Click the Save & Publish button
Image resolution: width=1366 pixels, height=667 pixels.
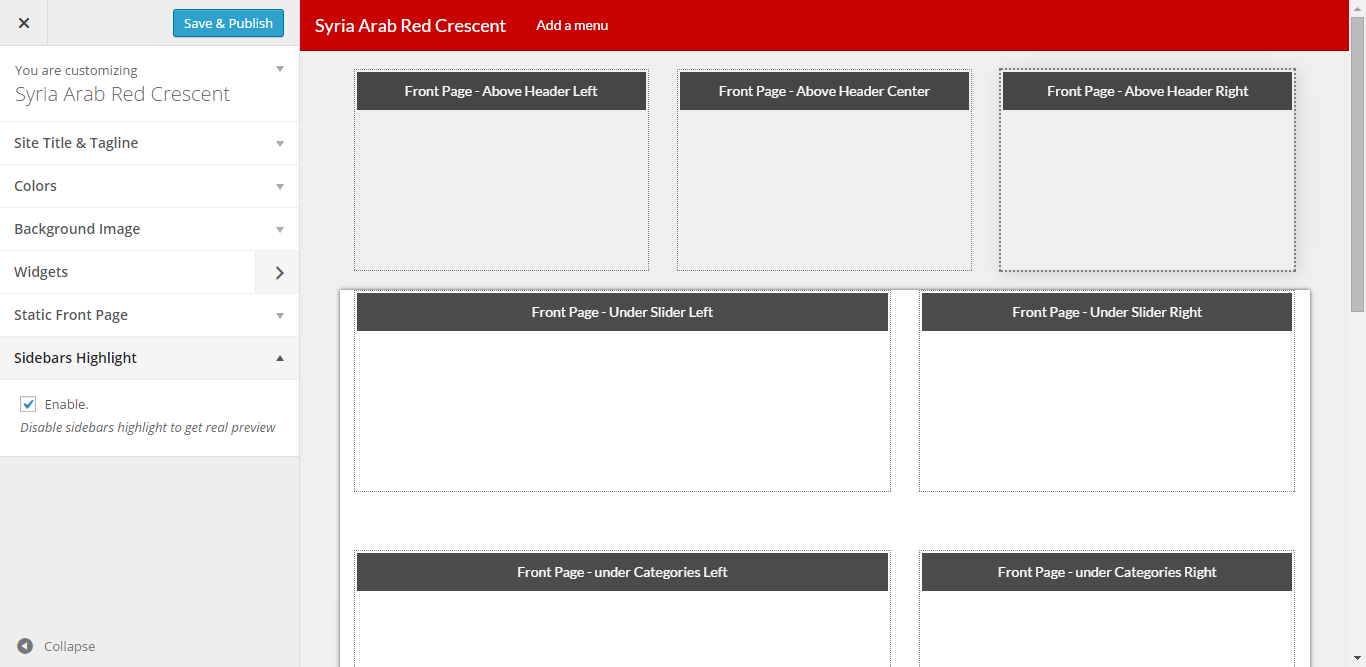click(x=228, y=23)
